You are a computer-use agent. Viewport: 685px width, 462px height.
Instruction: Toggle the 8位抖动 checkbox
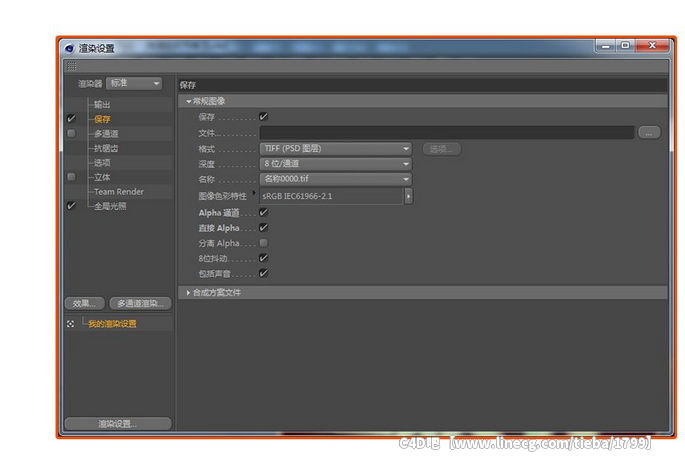[263, 258]
